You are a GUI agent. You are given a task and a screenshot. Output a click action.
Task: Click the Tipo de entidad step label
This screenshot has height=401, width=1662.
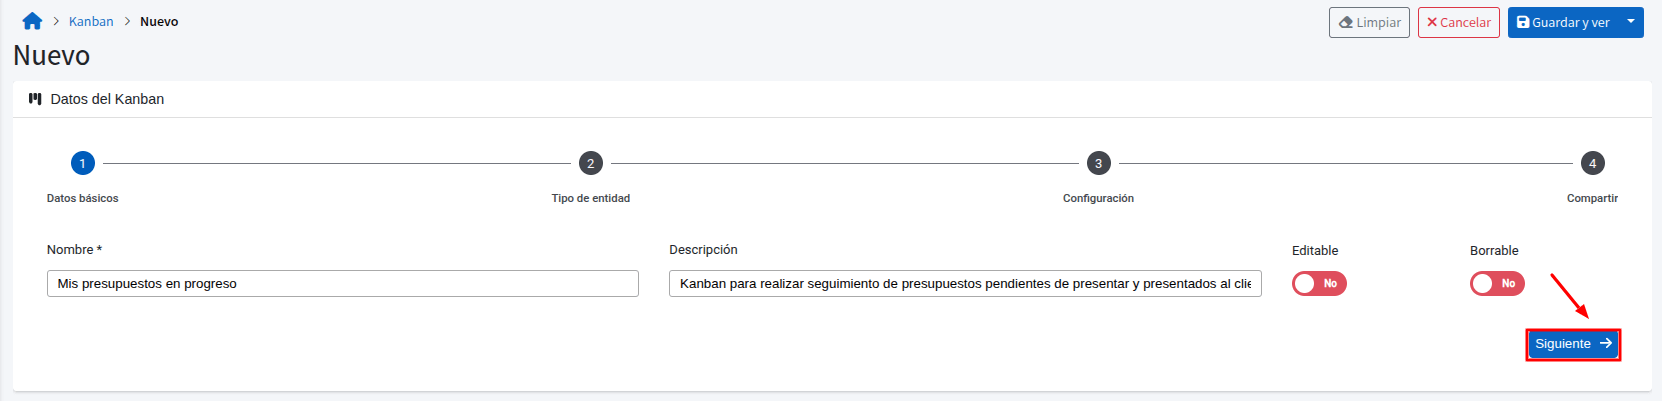[591, 198]
